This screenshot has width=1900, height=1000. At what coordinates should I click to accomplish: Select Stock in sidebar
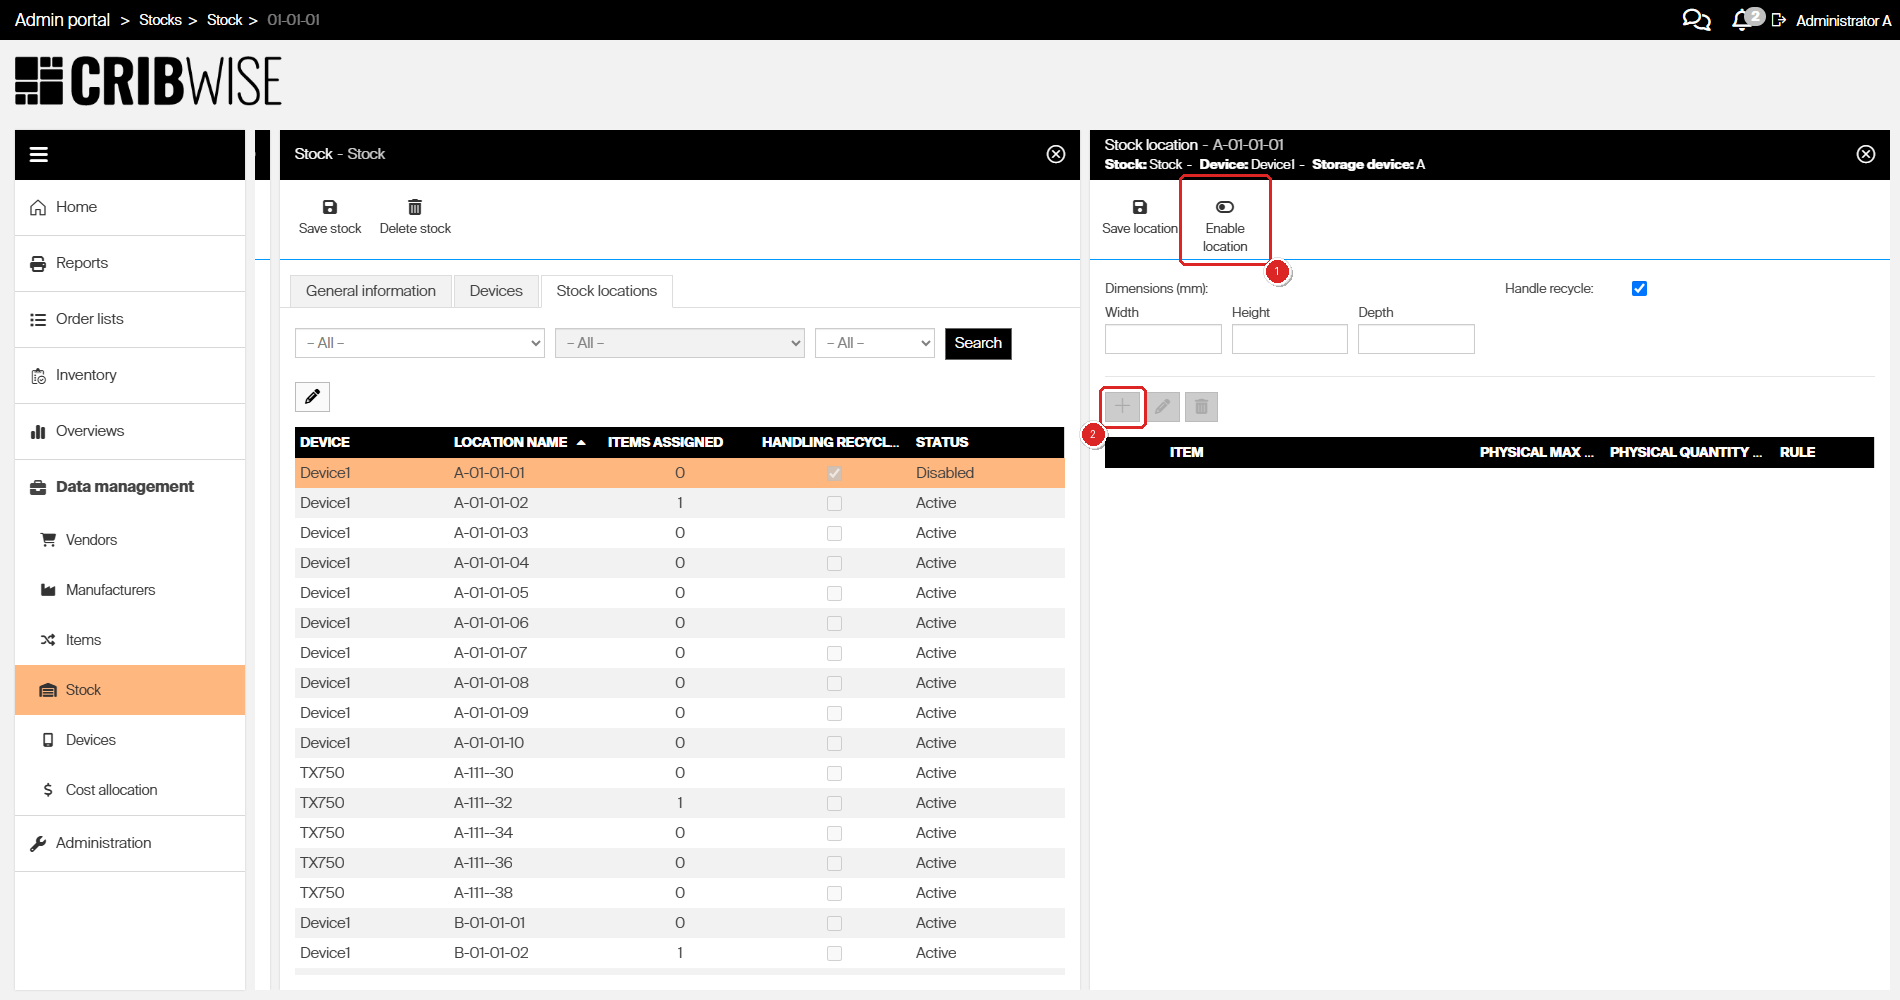(x=130, y=690)
